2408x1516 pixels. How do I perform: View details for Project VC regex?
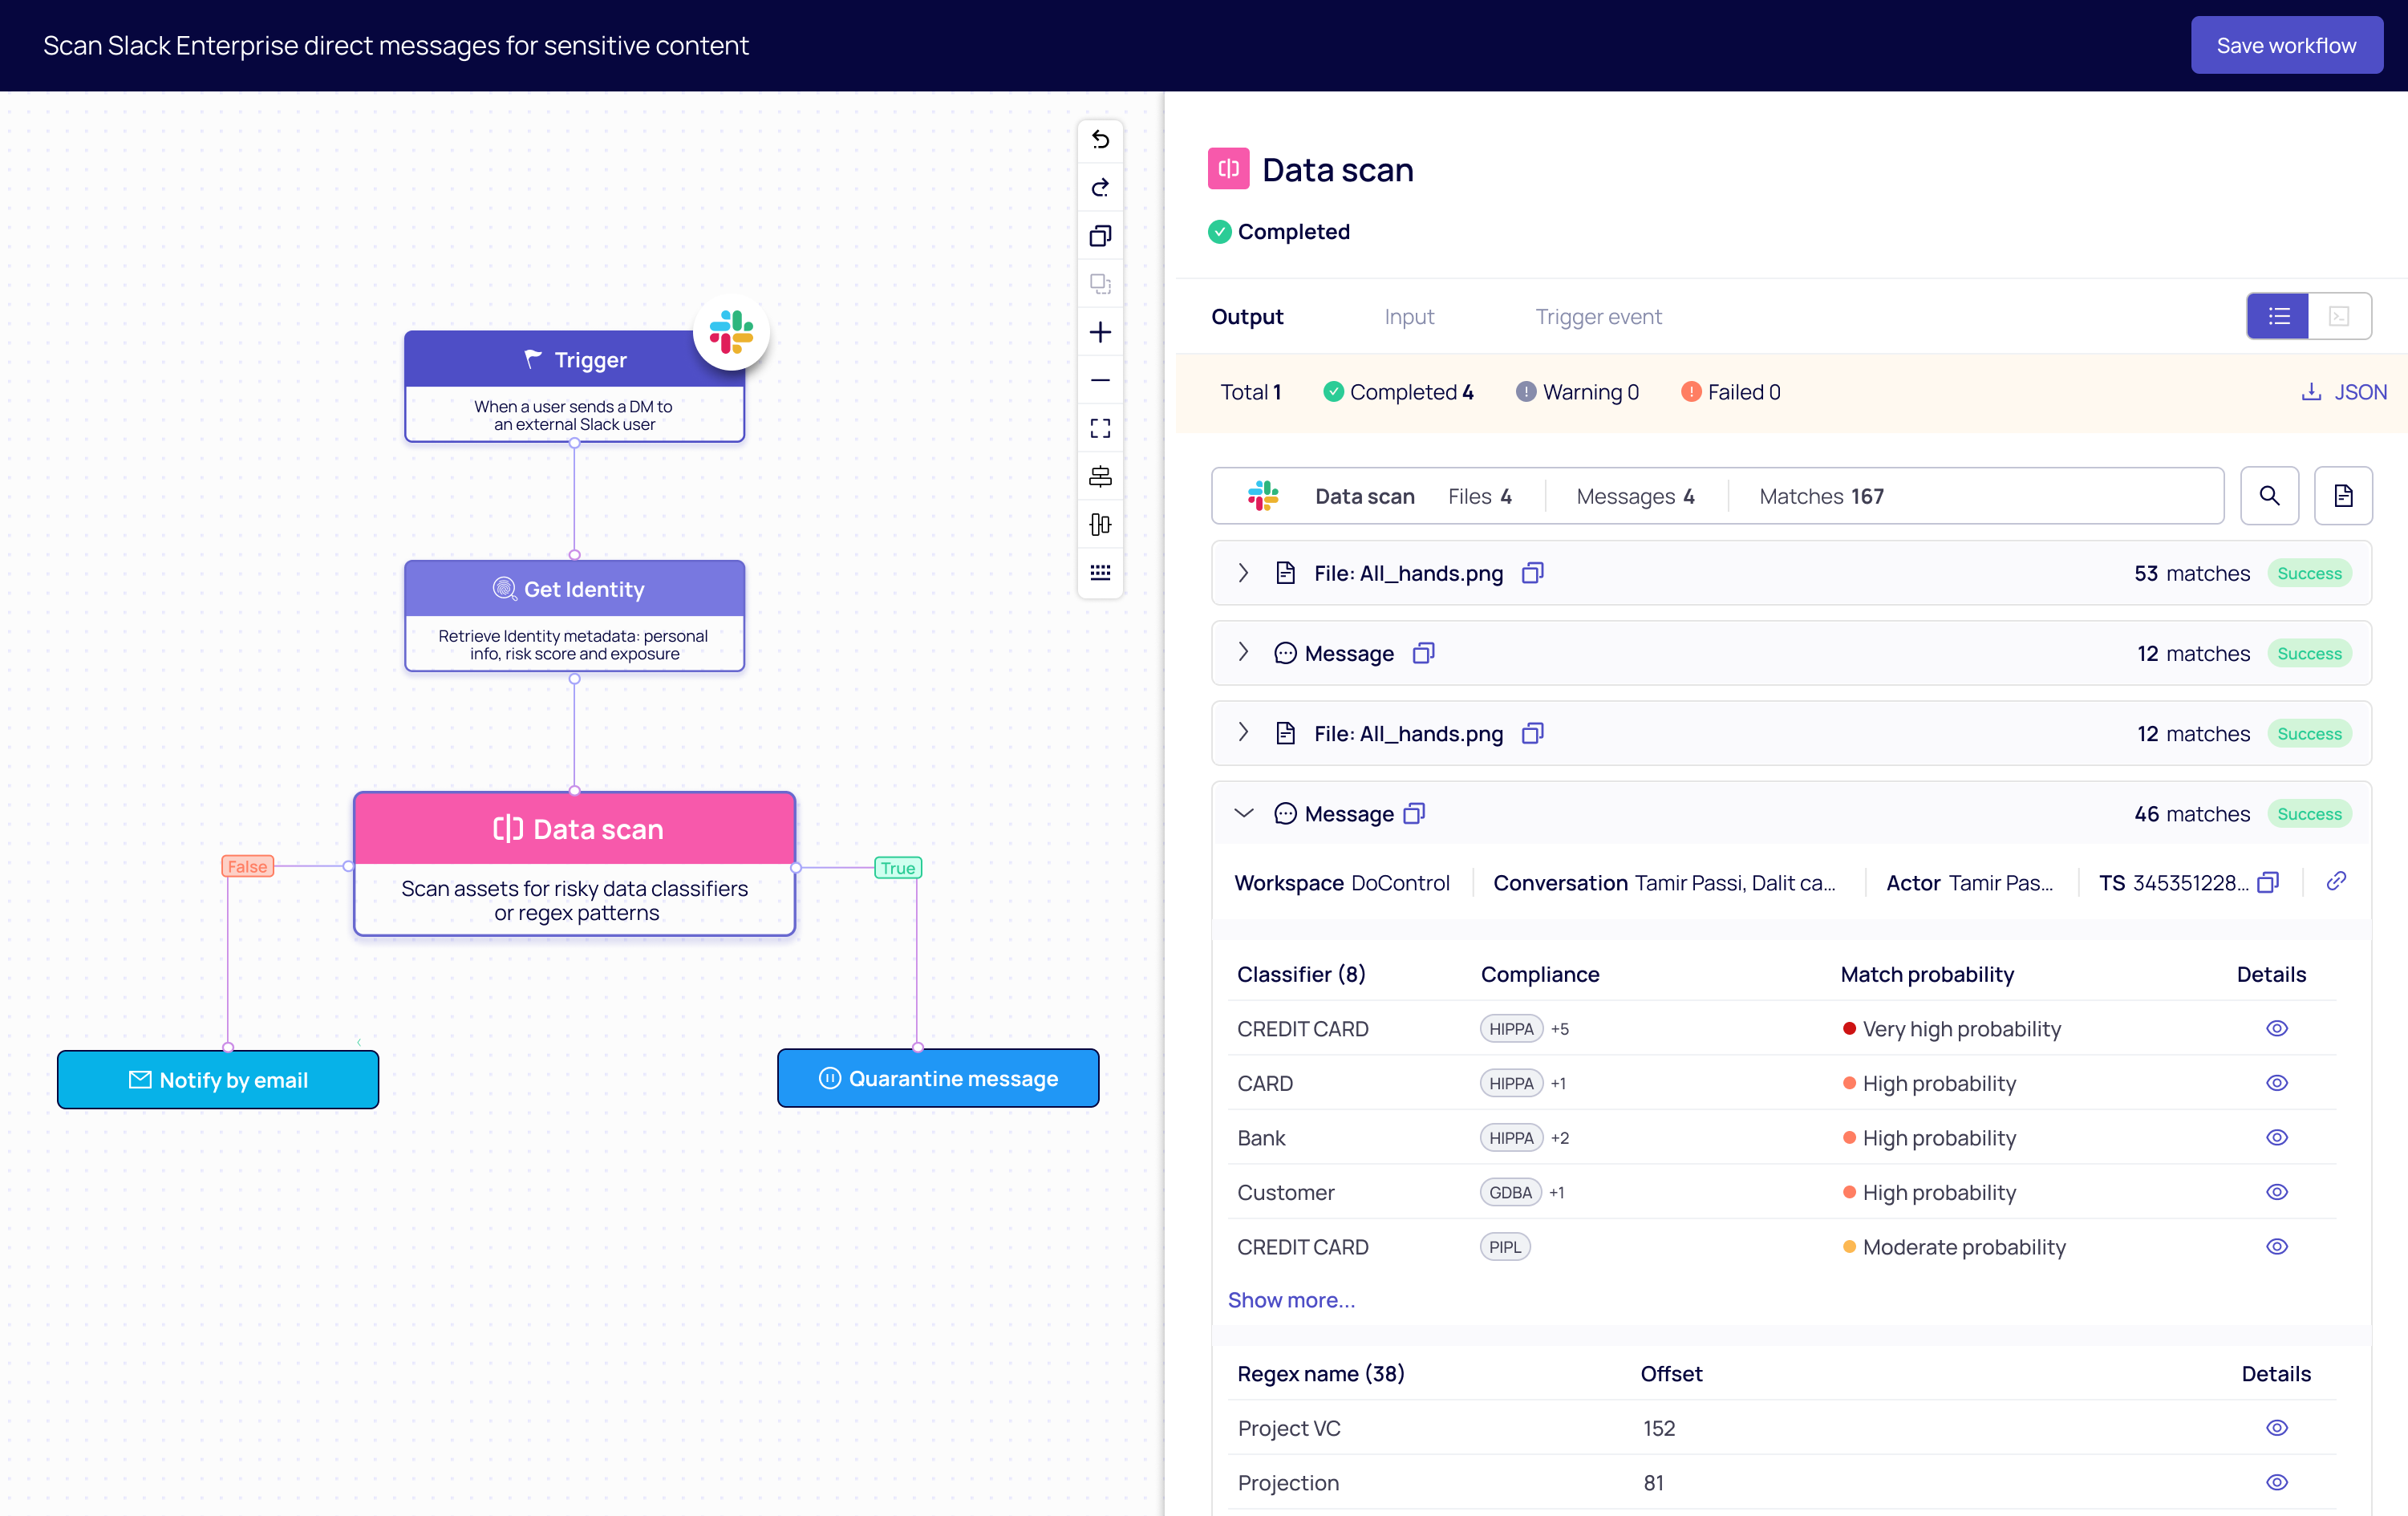point(2277,1428)
